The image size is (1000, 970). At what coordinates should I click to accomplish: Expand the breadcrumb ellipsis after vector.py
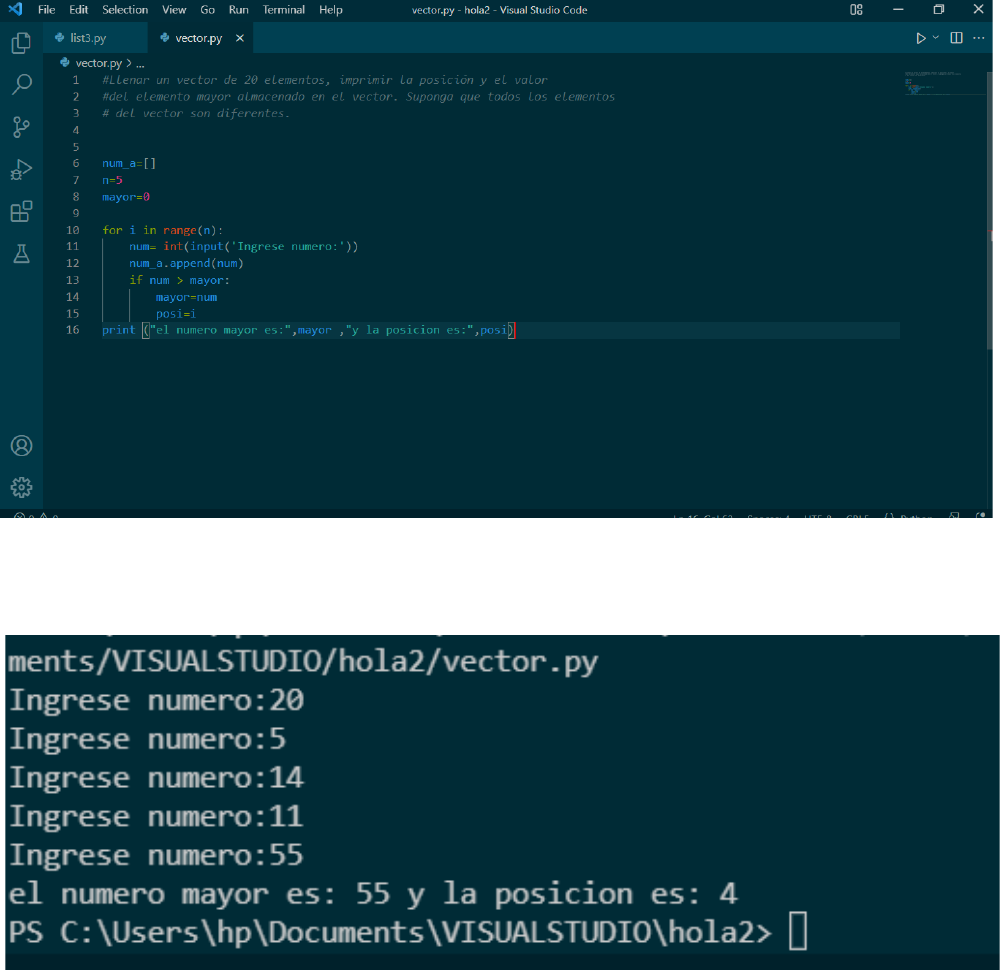pyautogui.click(x=140, y=63)
